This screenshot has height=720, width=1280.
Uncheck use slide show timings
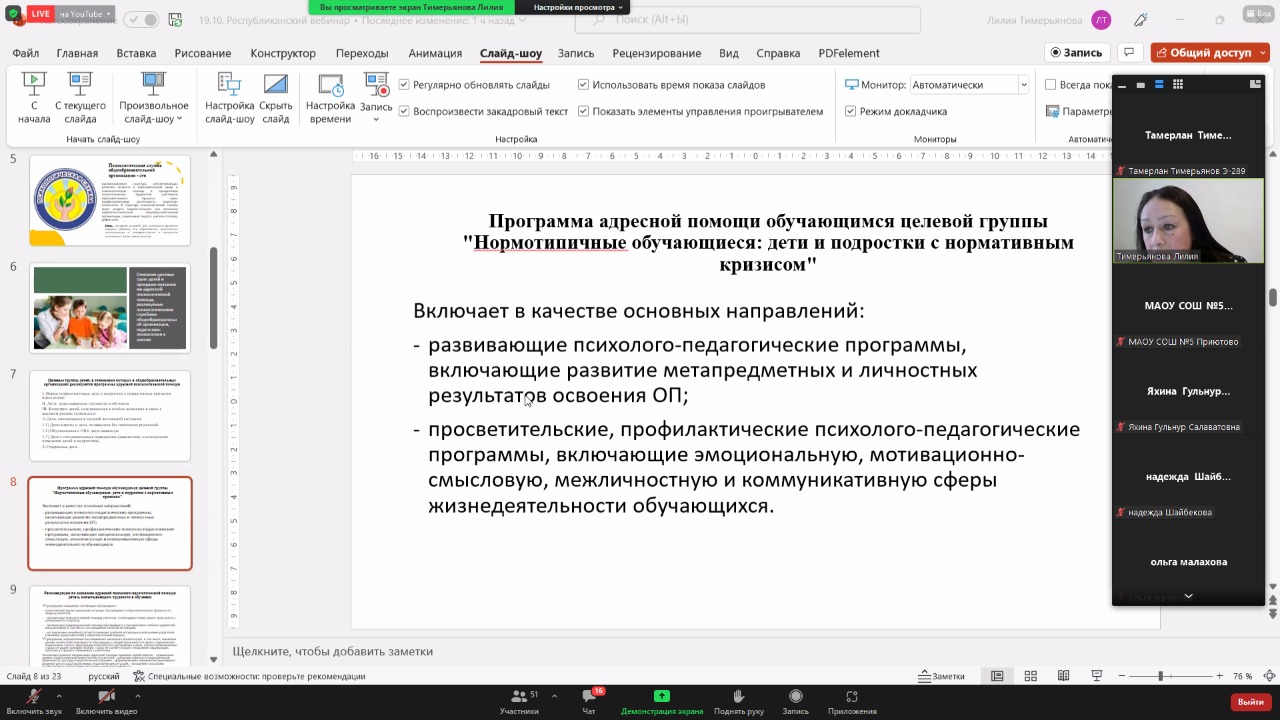pos(584,85)
